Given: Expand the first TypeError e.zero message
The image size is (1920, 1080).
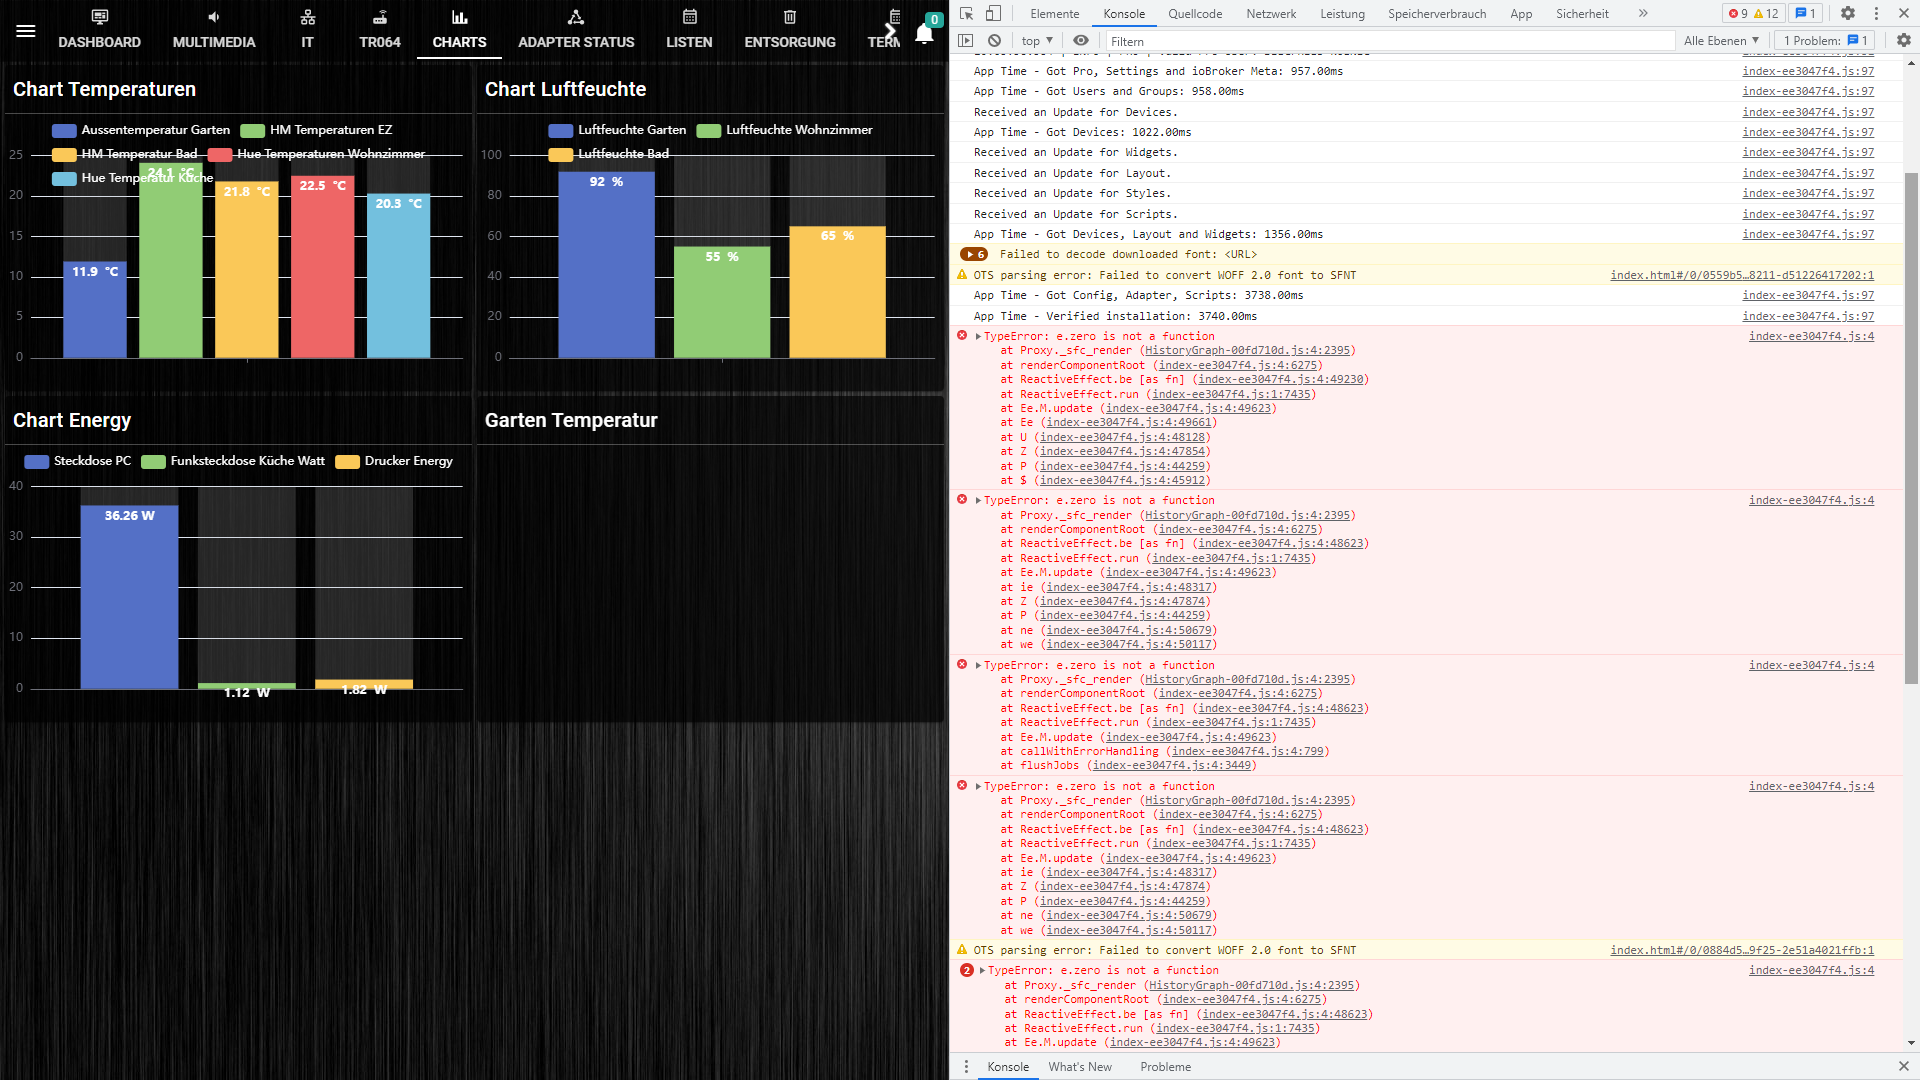Looking at the screenshot, I should tap(978, 337).
